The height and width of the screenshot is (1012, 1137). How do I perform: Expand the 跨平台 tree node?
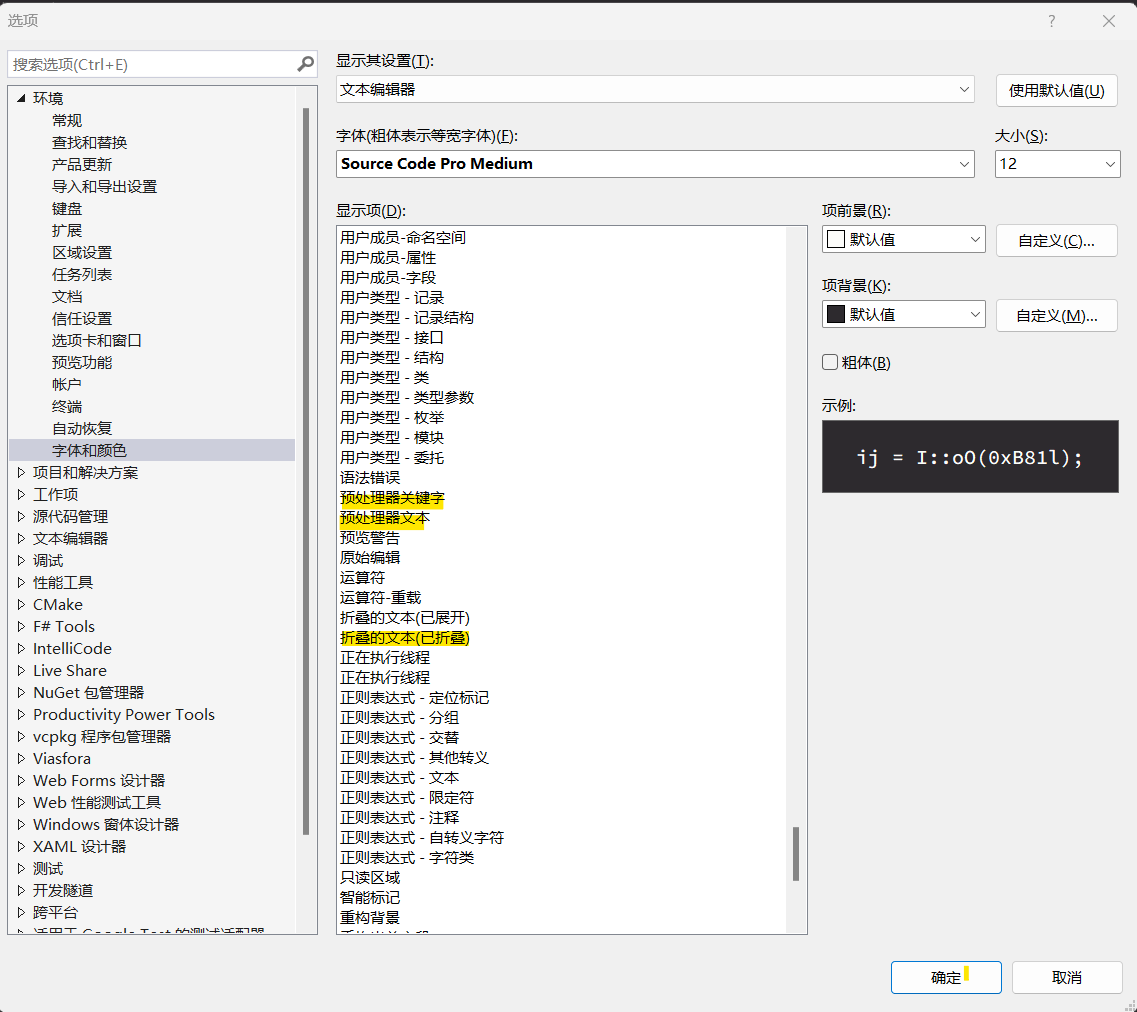[21, 913]
